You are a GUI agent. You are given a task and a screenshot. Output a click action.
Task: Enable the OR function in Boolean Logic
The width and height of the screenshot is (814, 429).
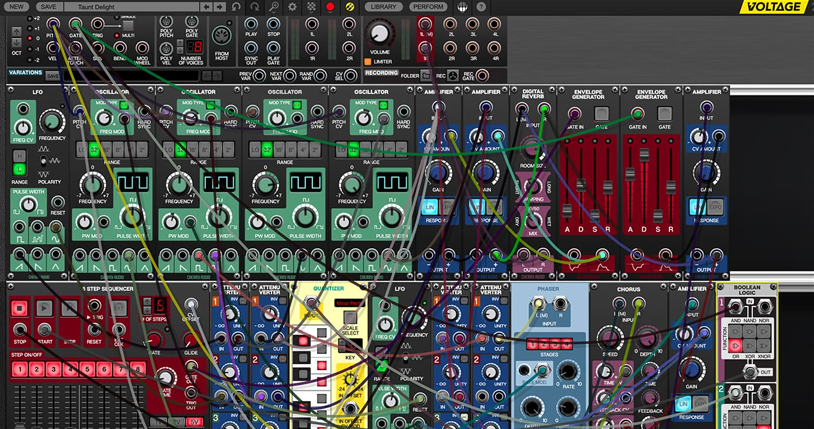(734, 346)
